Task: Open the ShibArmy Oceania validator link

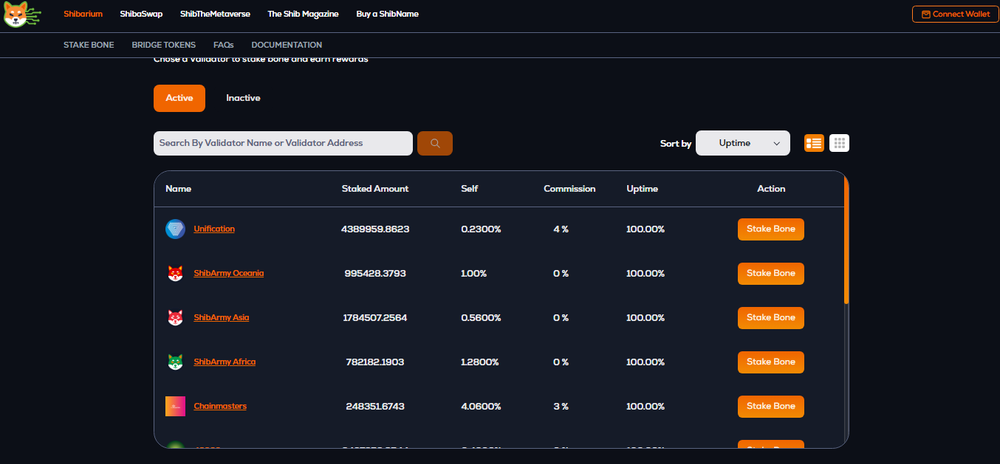Action: click(x=229, y=273)
